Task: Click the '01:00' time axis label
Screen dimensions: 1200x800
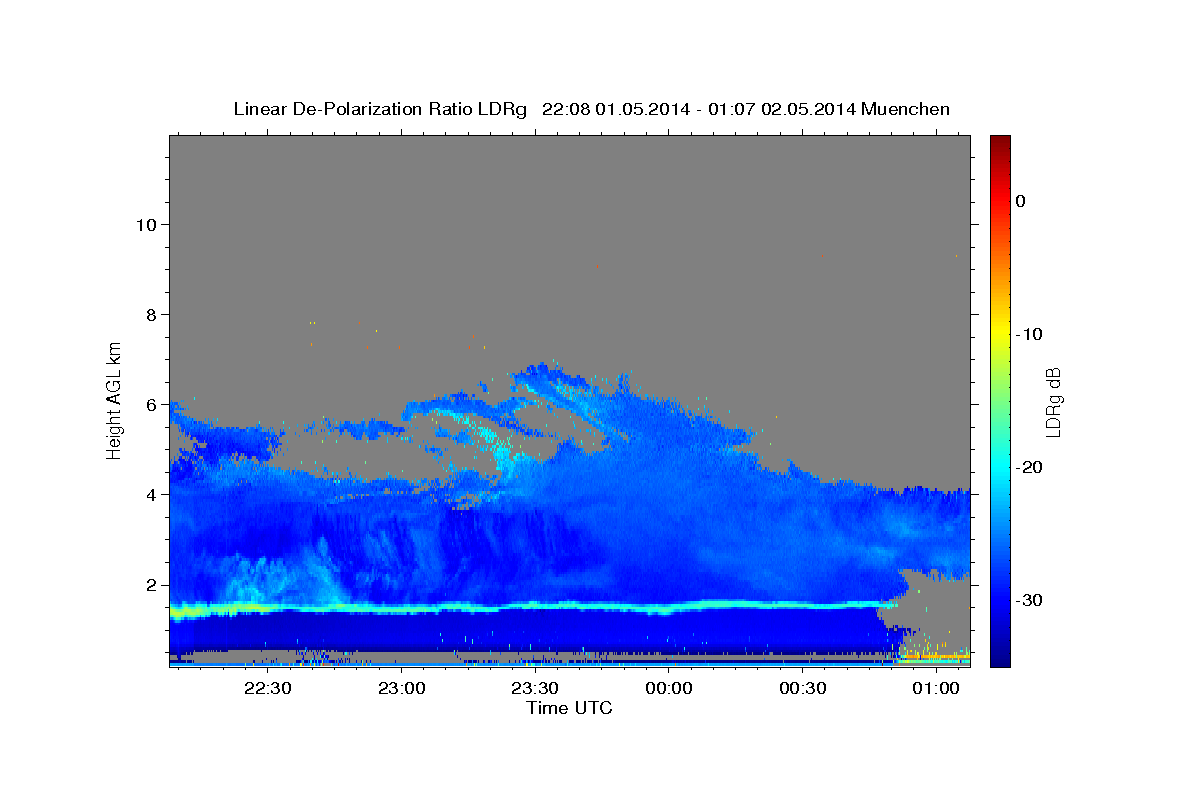Action: click(936, 688)
